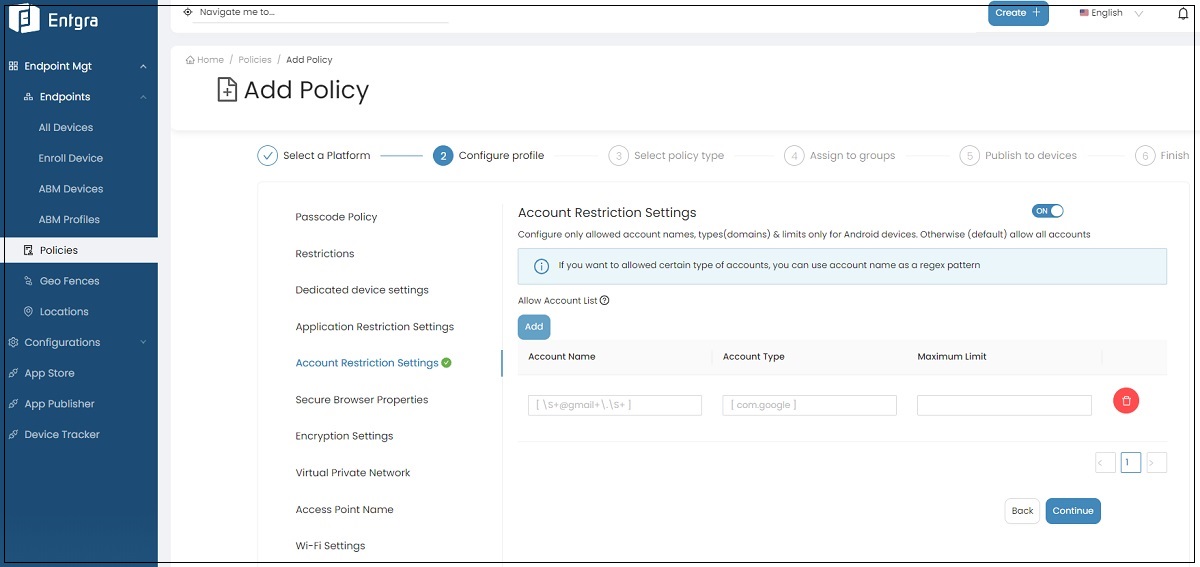Go to next page arrow
The width and height of the screenshot is (1200, 567).
pyautogui.click(x=1156, y=463)
